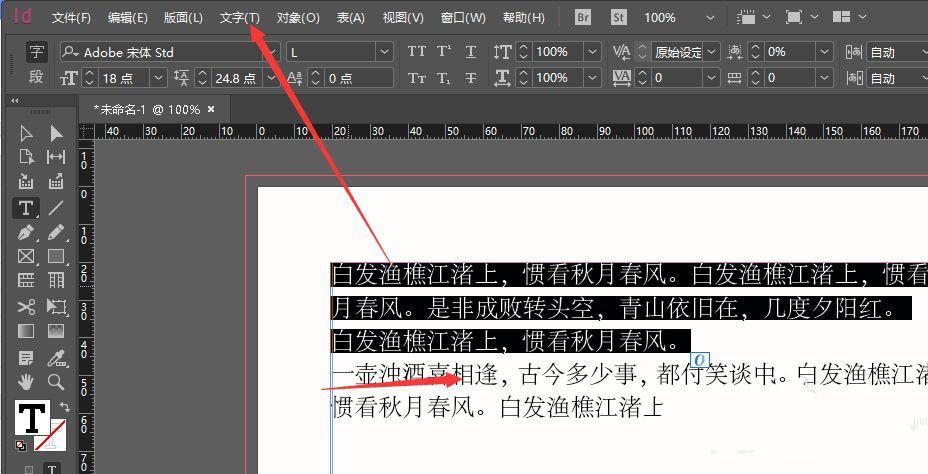Viewport: 928px width, 474px height.
Task: Reset to default fill and stroke
Action: [21, 445]
